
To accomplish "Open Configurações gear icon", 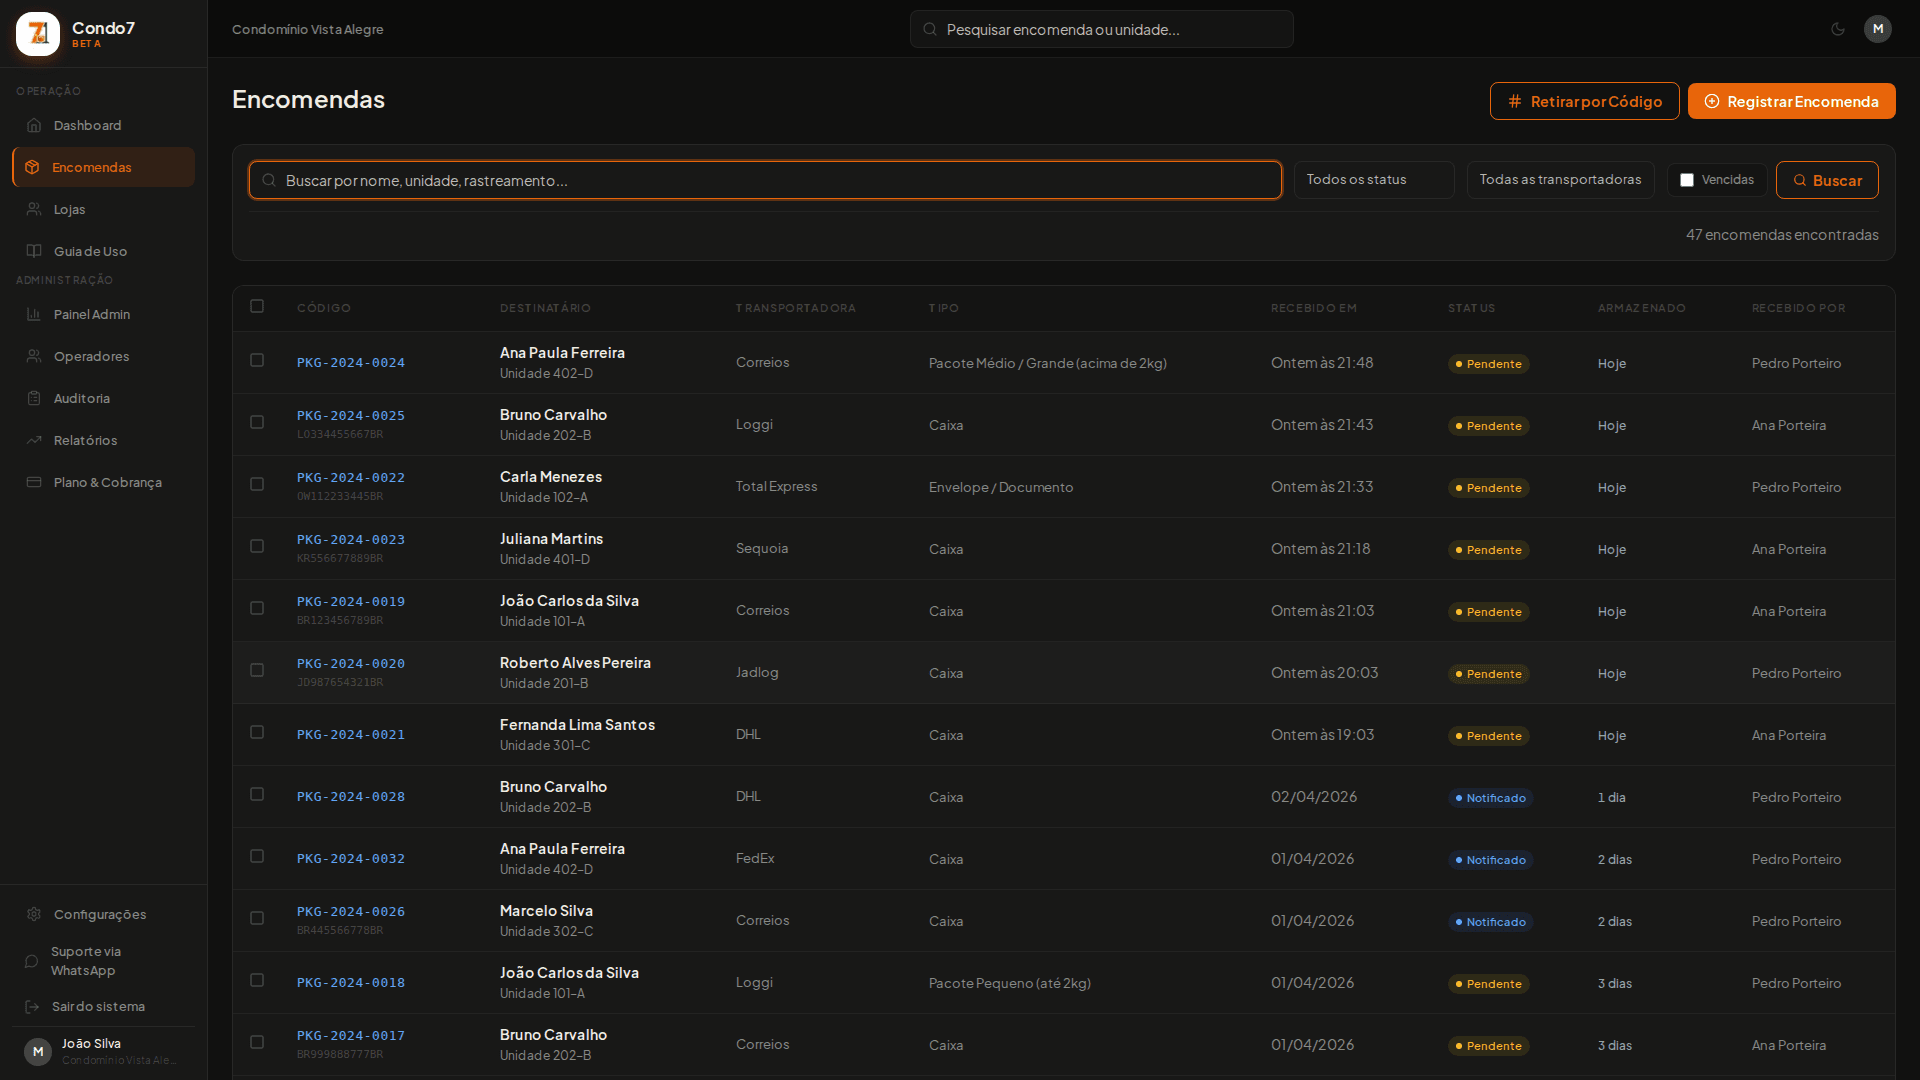I will pyautogui.click(x=34, y=914).
